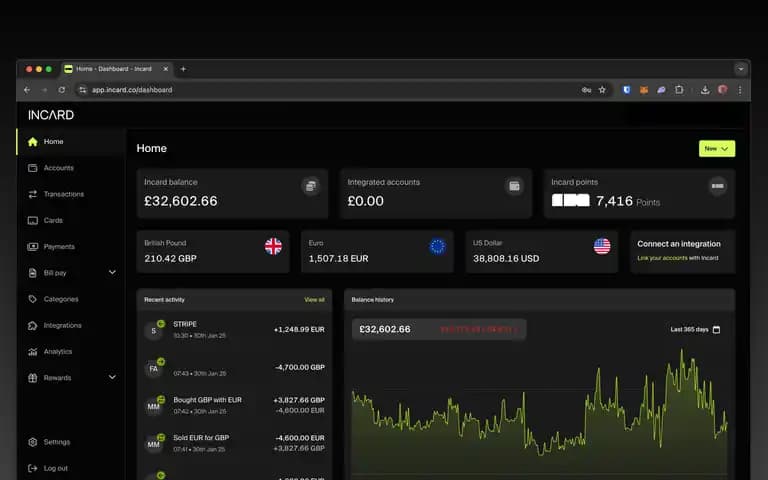
Task: Click the Log out icon
Action: tap(33, 468)
